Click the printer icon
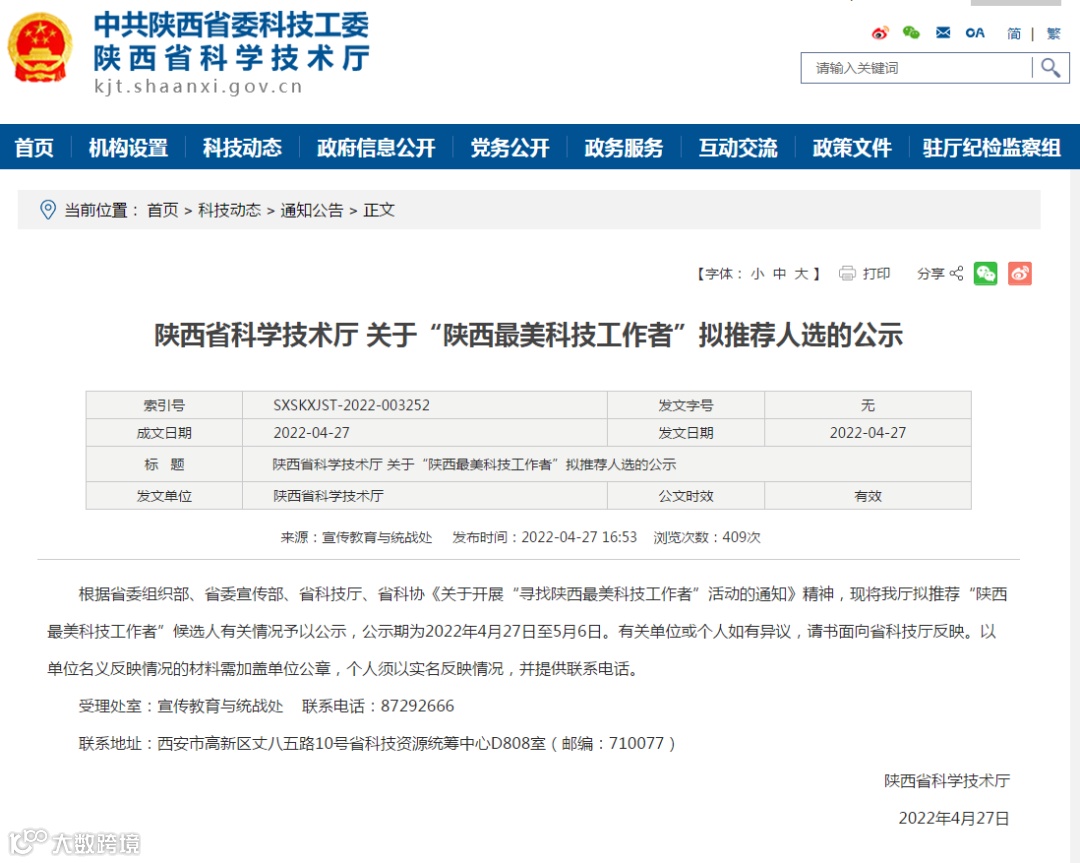 (847, 273)
